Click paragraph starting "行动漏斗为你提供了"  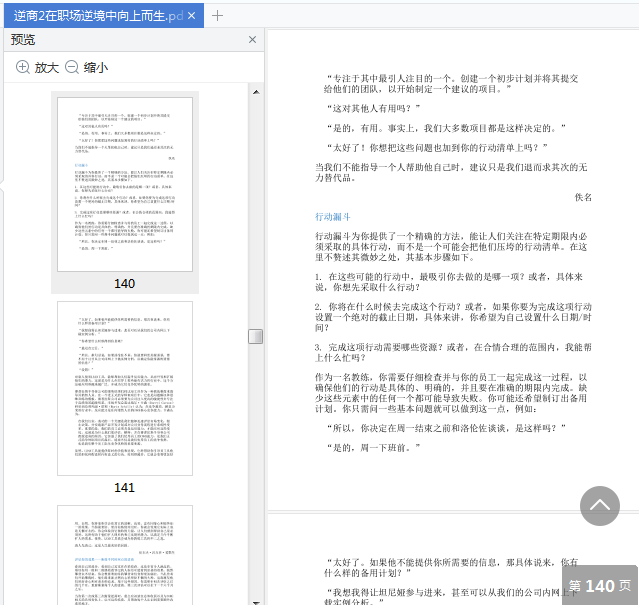(x=451, y=246)
